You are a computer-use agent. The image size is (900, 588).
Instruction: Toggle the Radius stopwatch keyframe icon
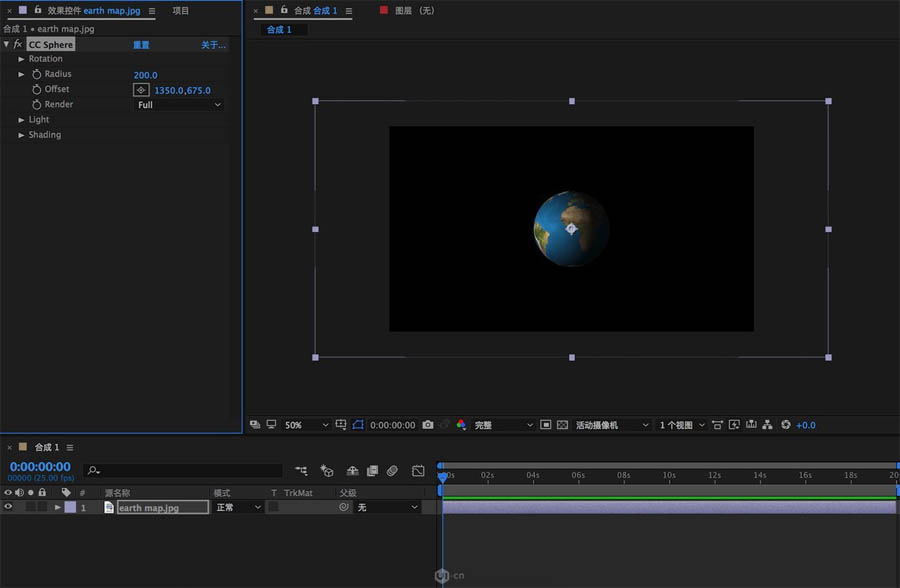coord(37,75)
